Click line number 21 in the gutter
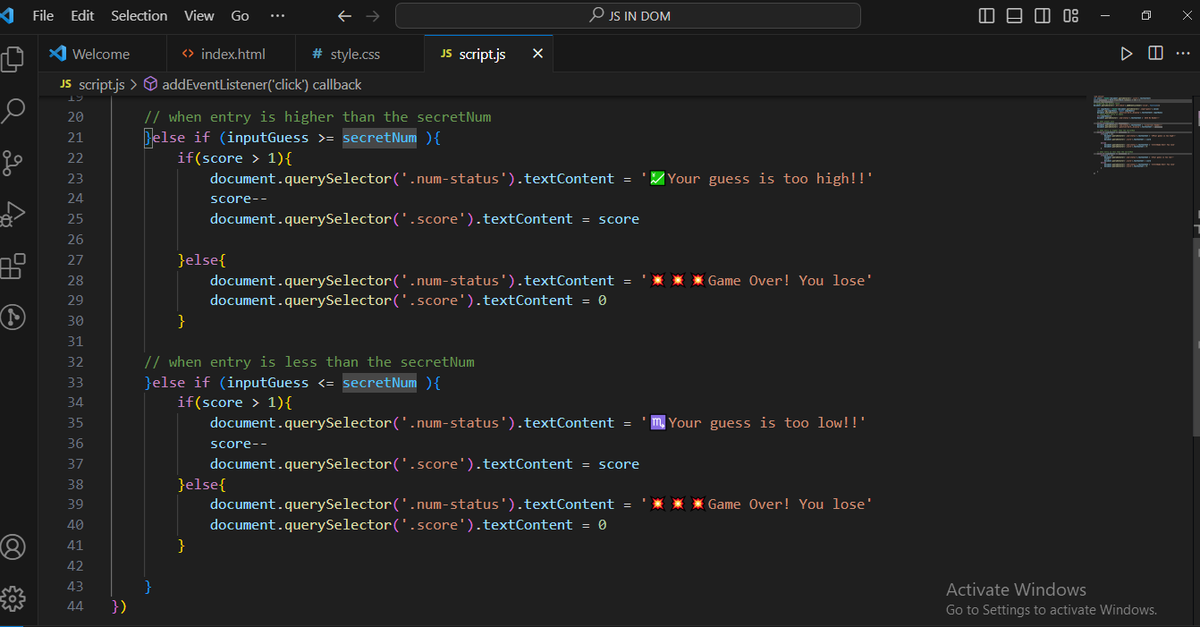 [76, 137]
